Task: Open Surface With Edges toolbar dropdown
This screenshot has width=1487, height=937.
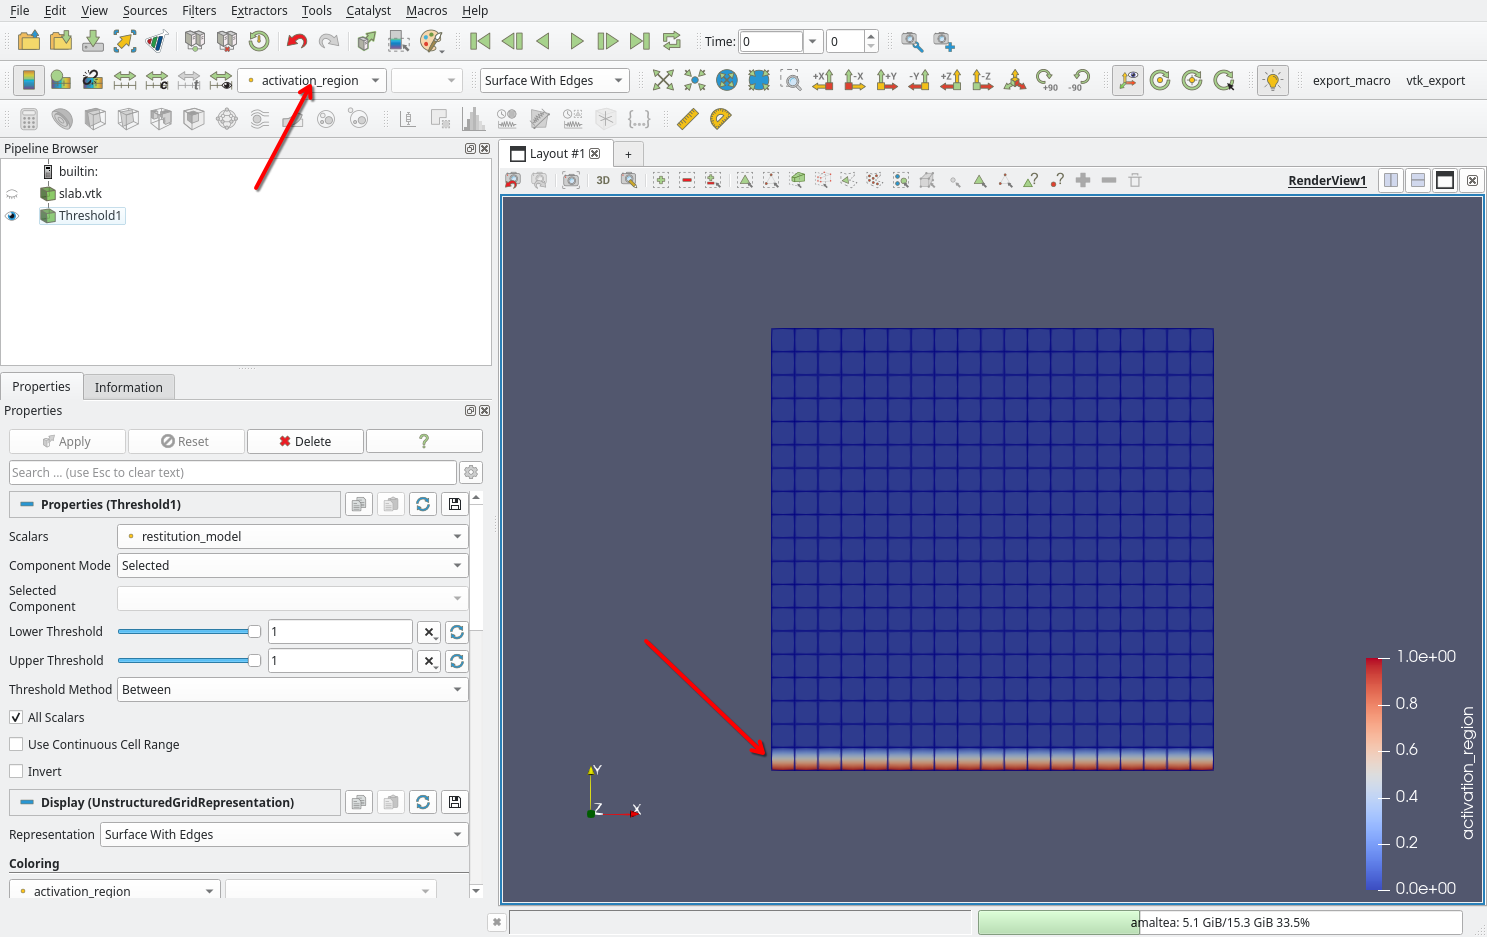Action: coord(554,80)
